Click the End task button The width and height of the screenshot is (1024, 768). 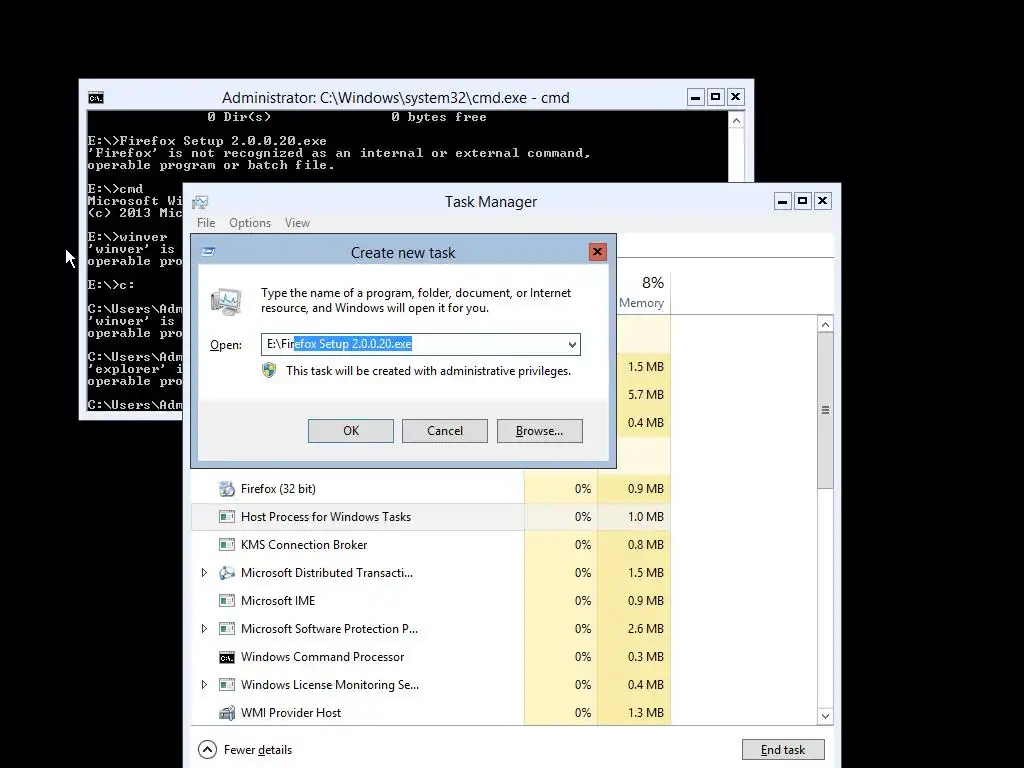coord(783,750)
